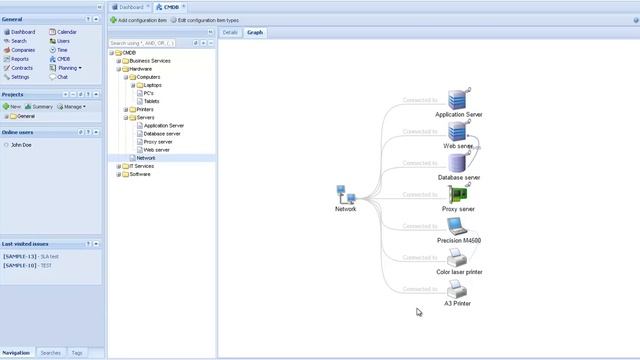Click help icon in General header
Viewport: 640px width, 360px height.
(x=88, y=19)
